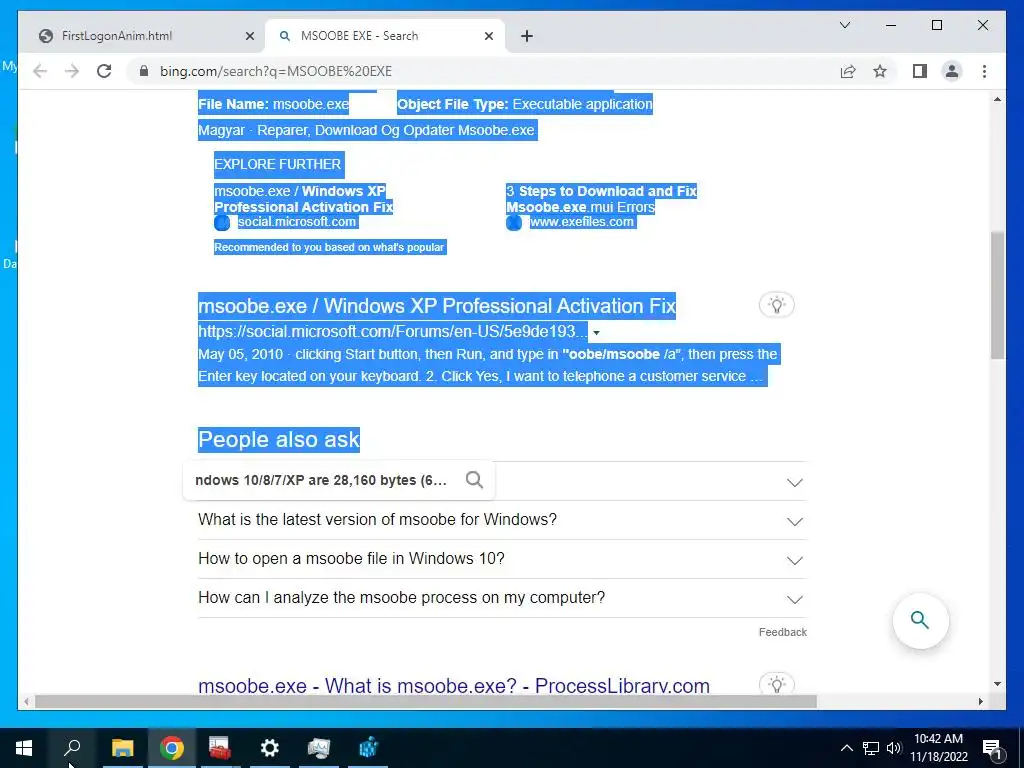Open the Chrome side panel icon
Screen dimensions: 1024x768
coord(920,71)
